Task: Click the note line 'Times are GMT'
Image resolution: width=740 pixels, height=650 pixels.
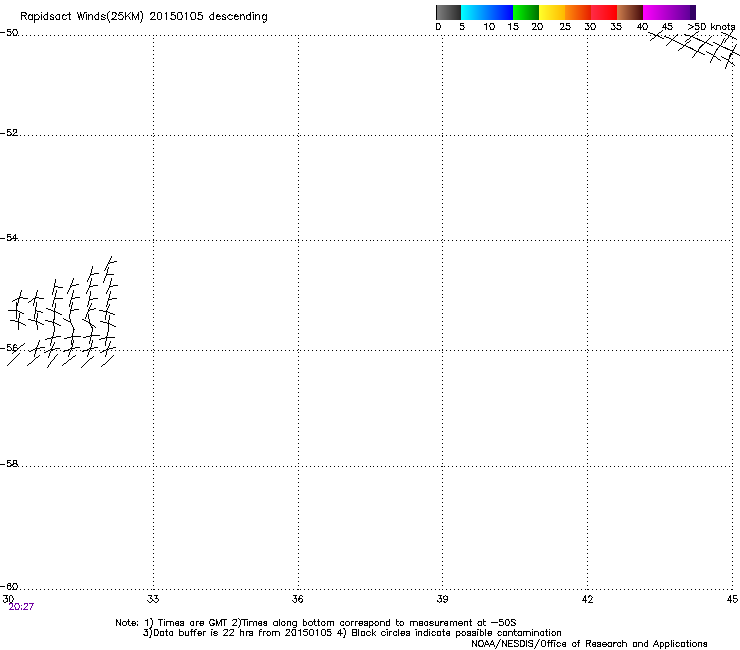Action: click(192, 623)
